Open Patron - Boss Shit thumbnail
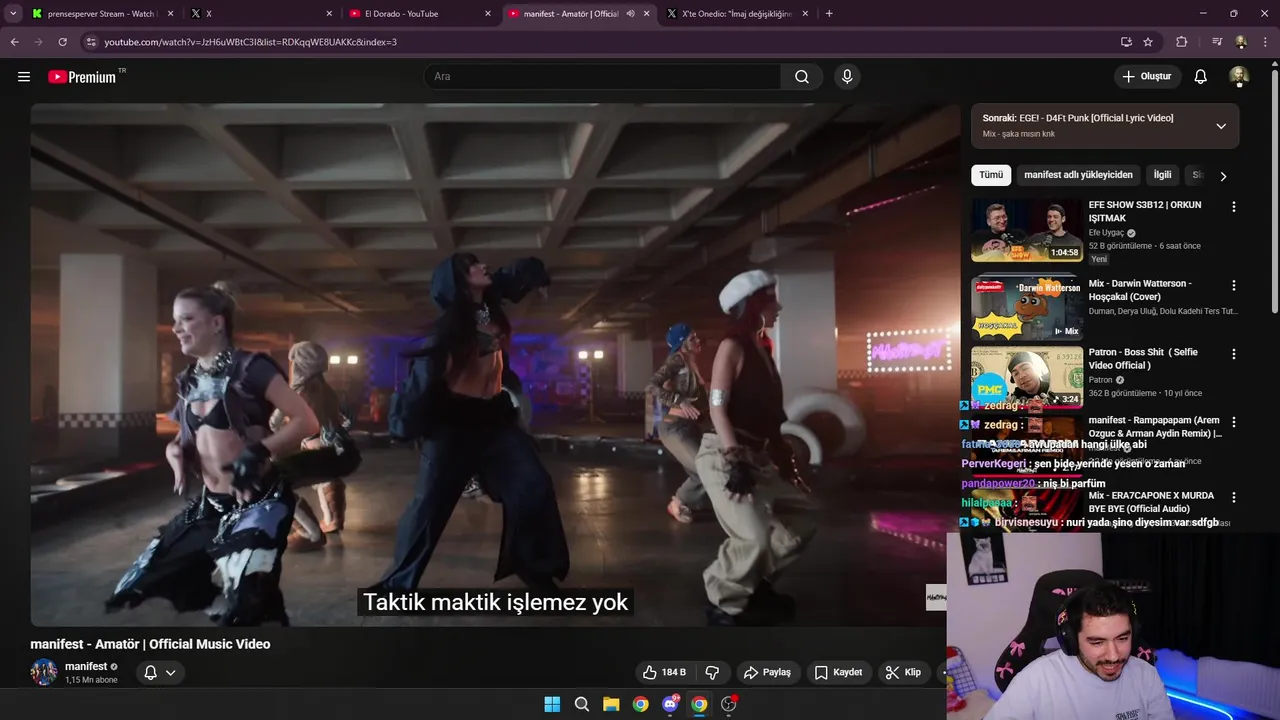1280x720 pixels. pos(1027,377)
